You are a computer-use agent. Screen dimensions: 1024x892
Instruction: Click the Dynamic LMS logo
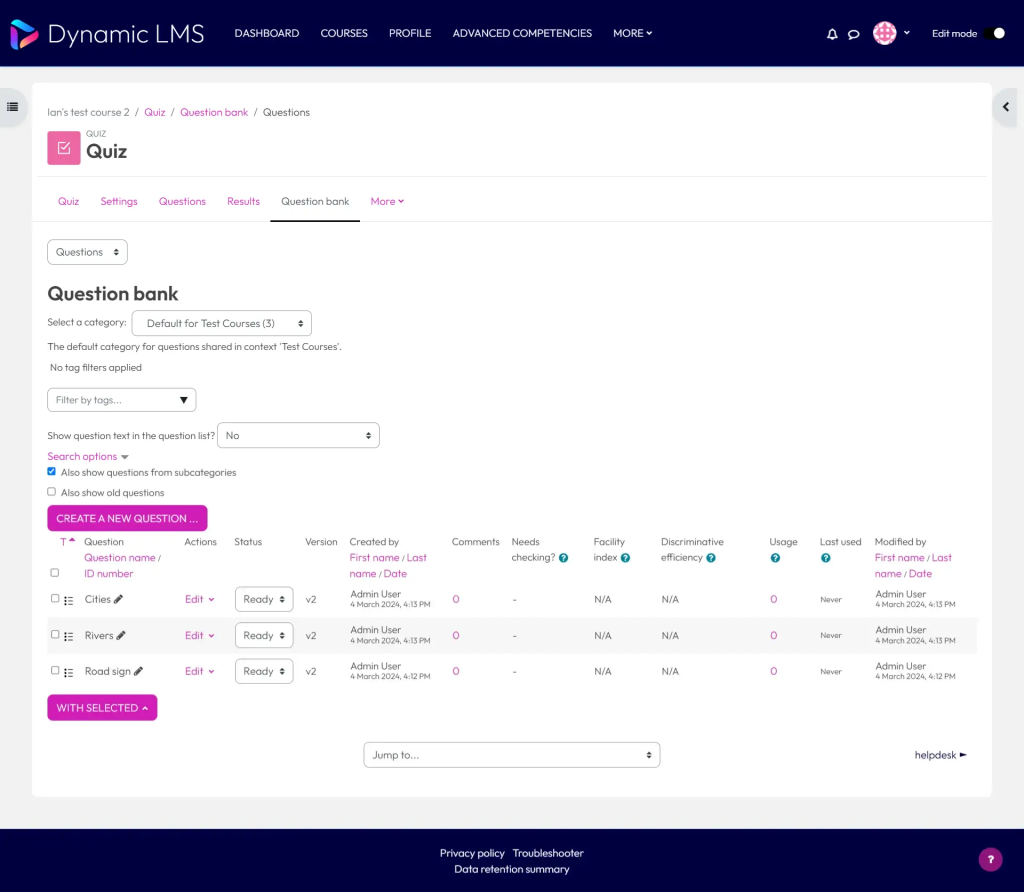108,34
